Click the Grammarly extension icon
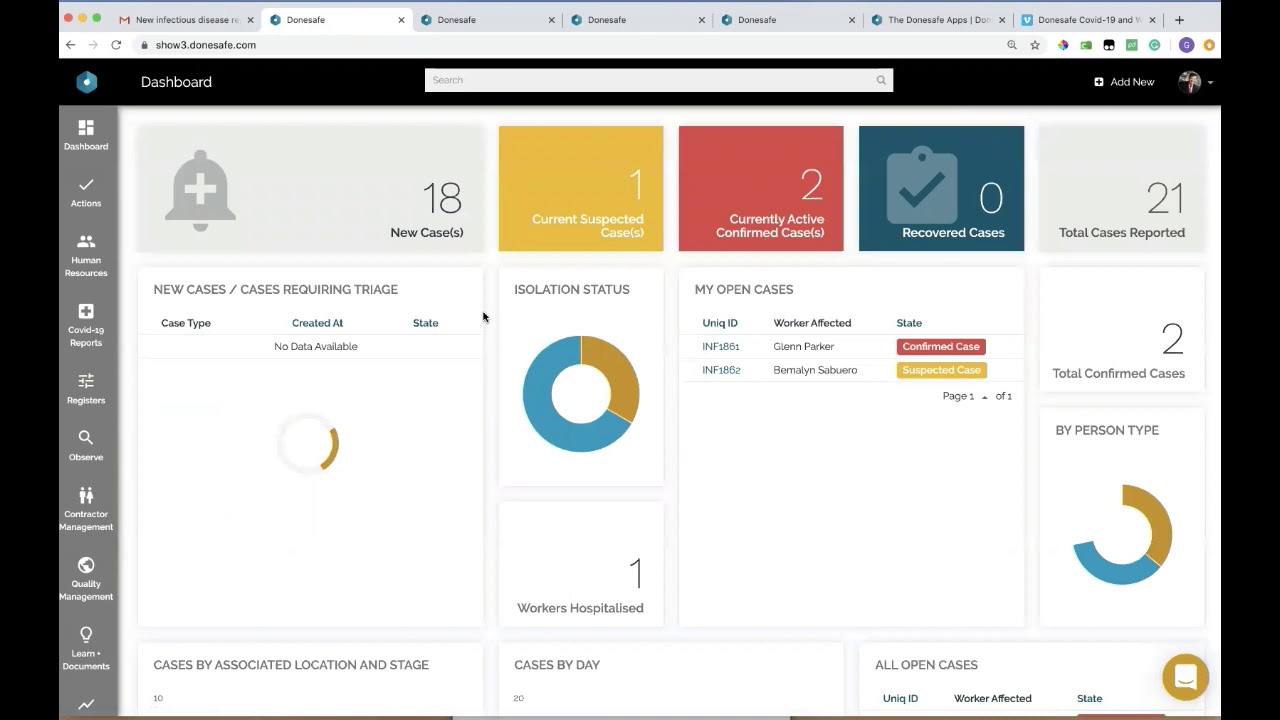Screen dimensions: 1280x720 1154,45
